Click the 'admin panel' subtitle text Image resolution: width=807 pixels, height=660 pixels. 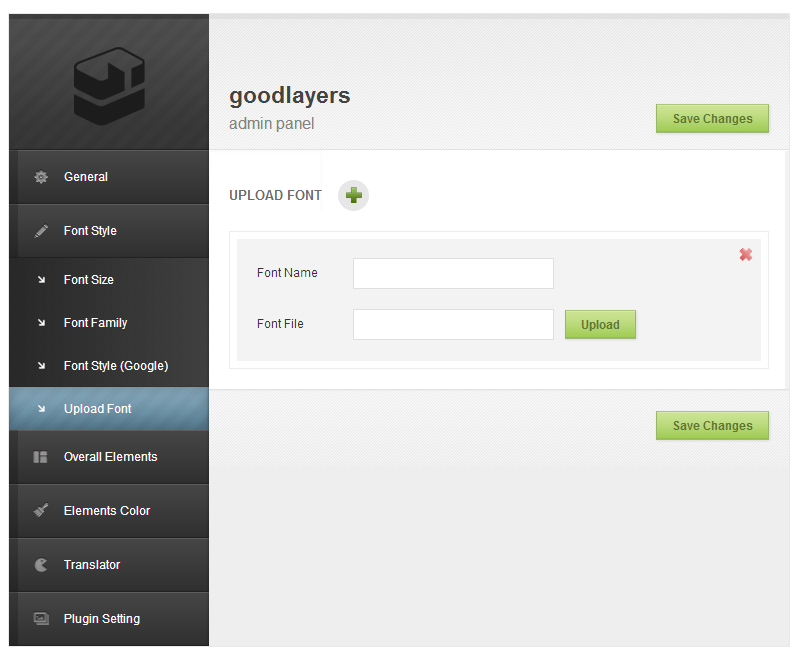click(x=271, y=124)
